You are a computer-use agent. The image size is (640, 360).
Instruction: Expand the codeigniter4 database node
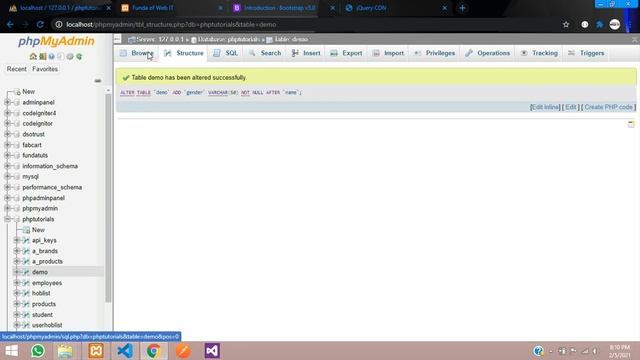click(7, 113)
